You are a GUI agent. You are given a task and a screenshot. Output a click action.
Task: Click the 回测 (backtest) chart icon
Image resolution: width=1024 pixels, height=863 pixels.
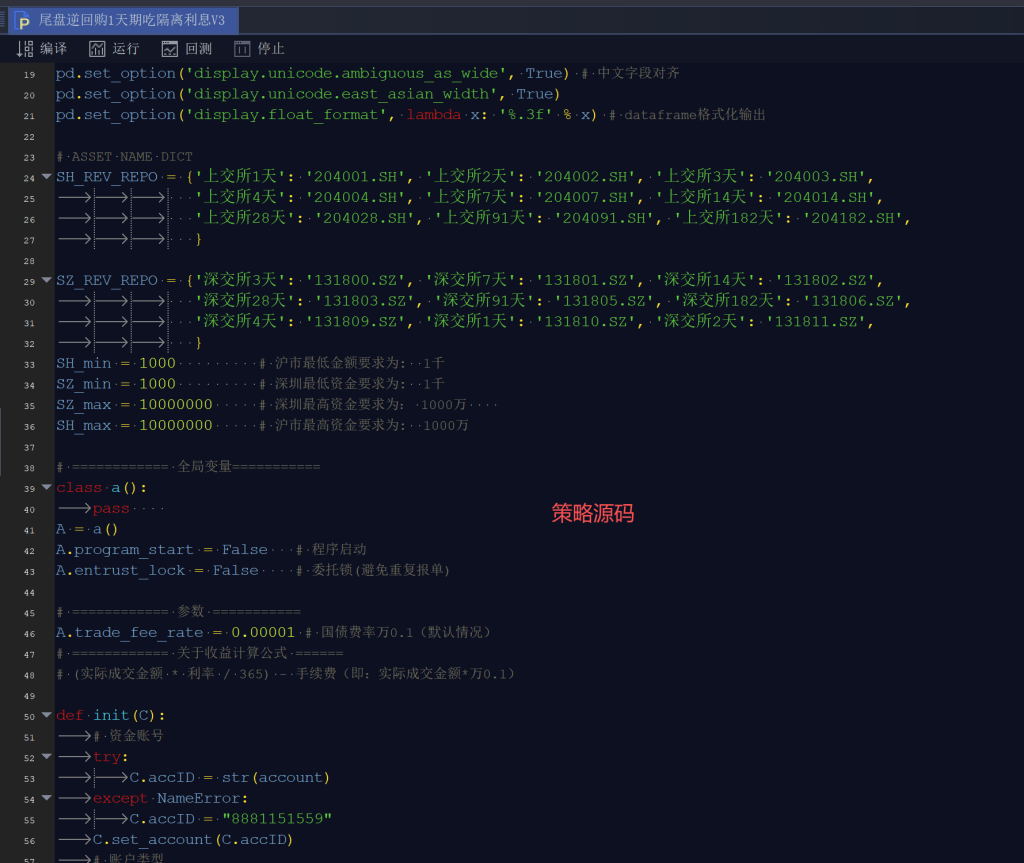170,49
